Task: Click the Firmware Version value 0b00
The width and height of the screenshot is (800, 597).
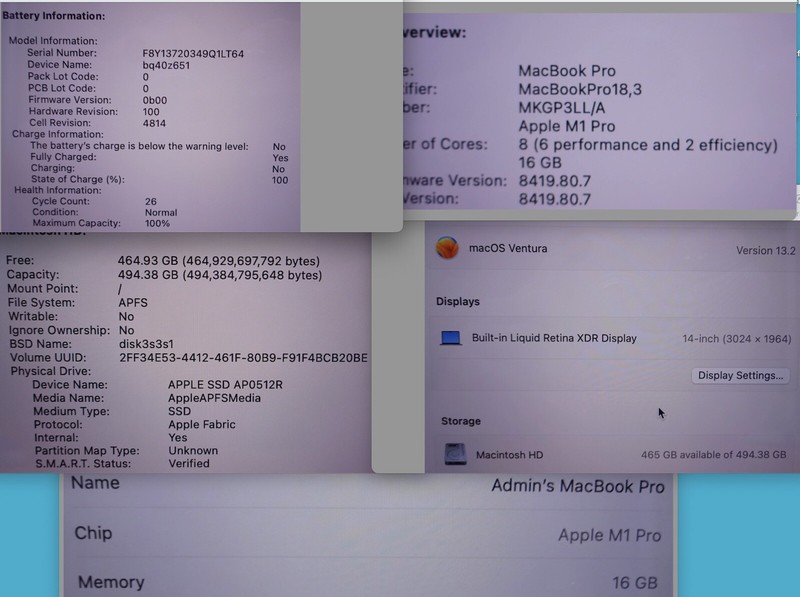Action: 155,101
